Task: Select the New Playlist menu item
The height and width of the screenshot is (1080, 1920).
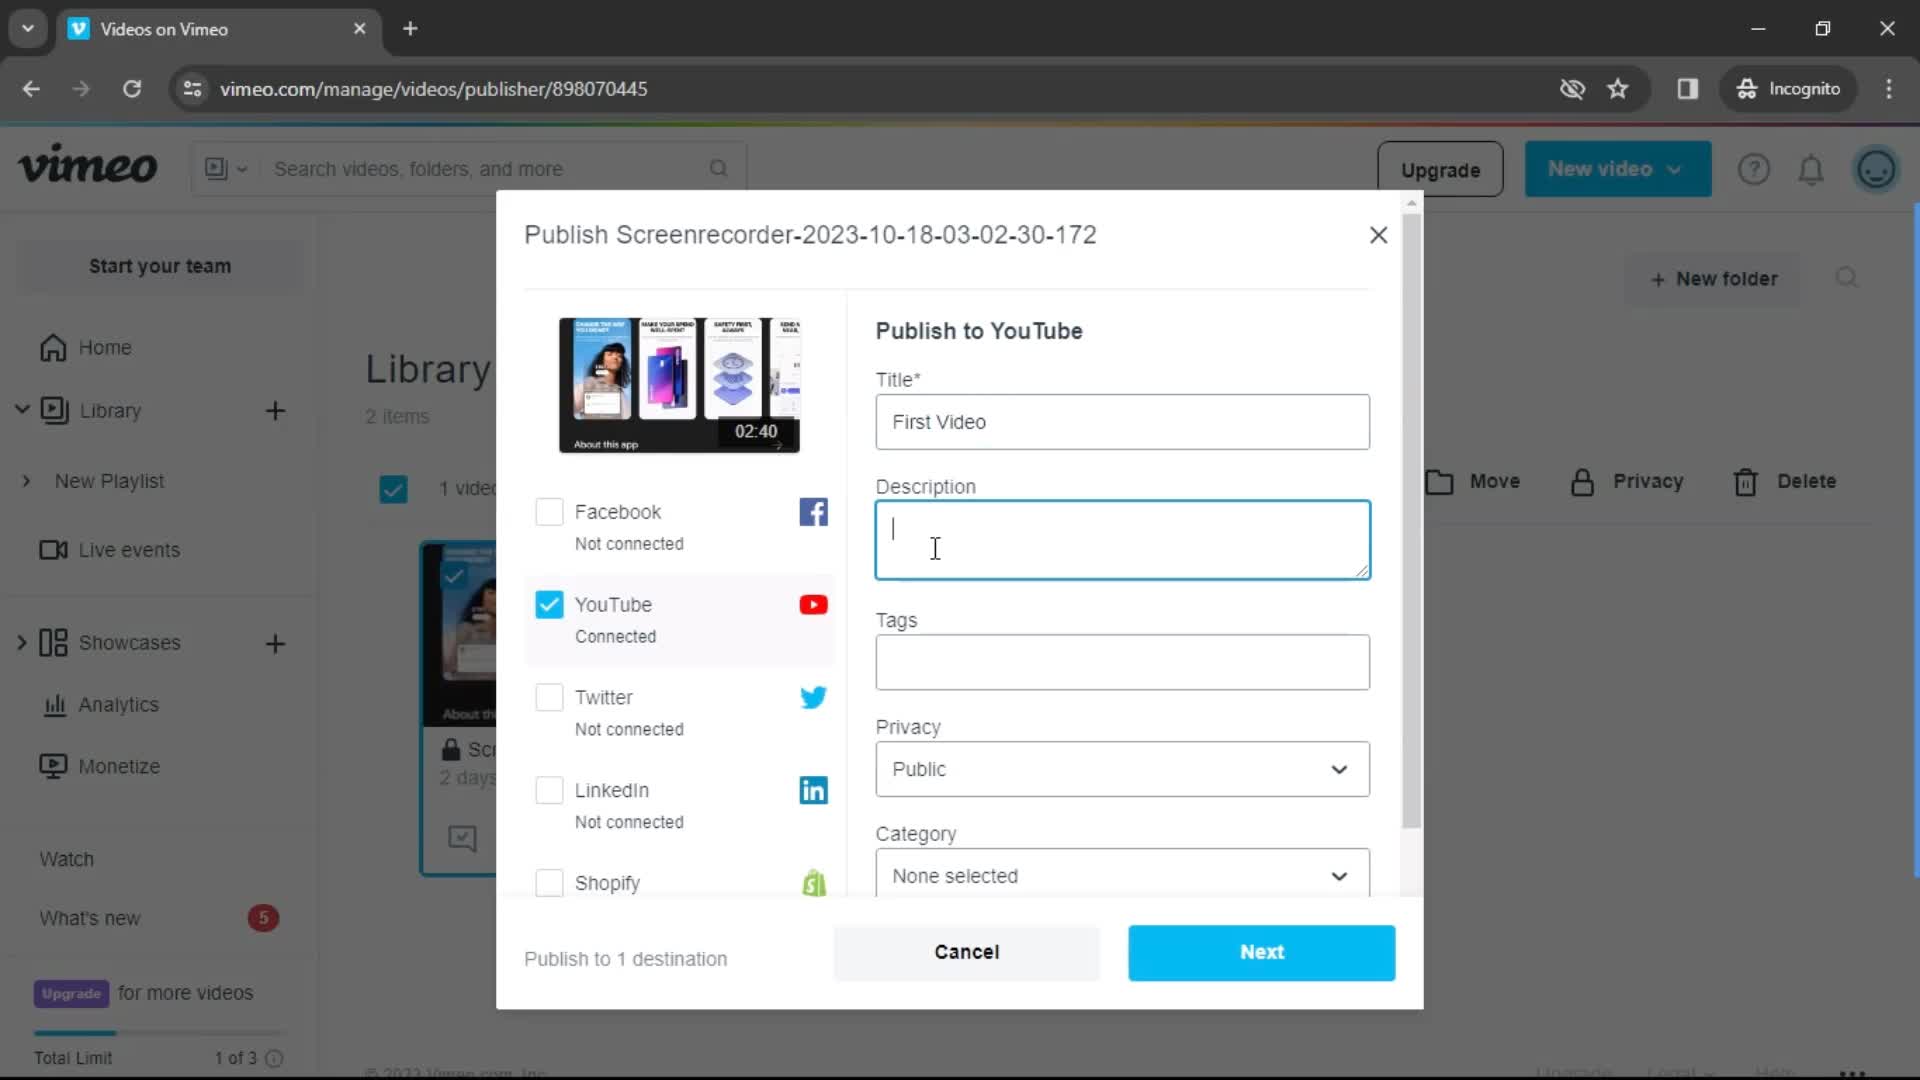Action: [x=108, y=480]
